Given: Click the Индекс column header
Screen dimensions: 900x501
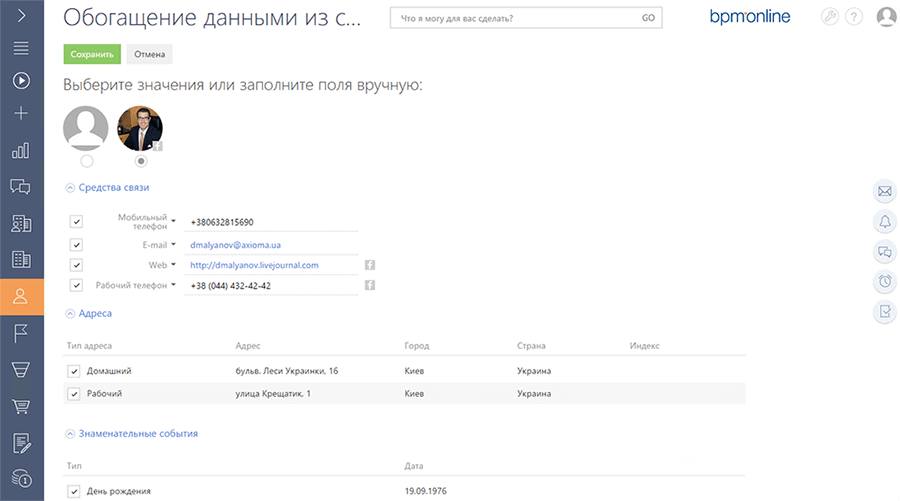Looking at the screenshot, I should point(645,345).
